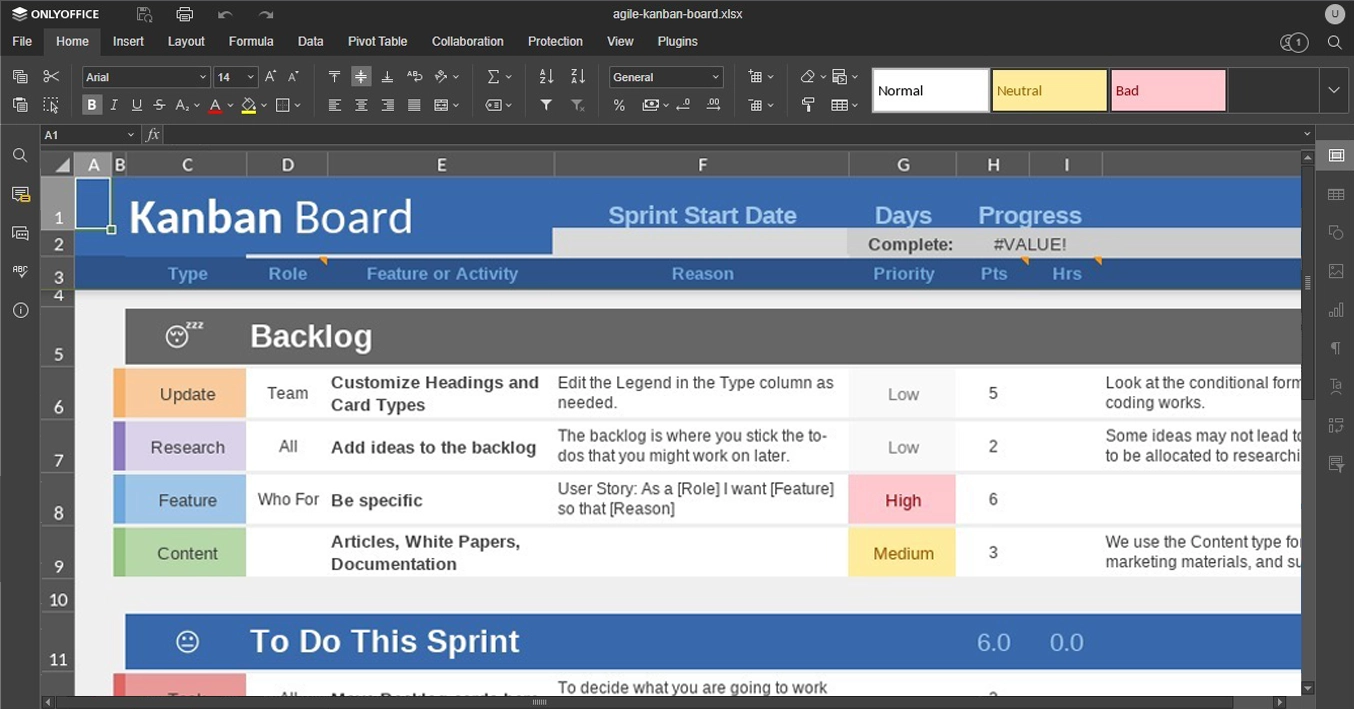1354x709 pixels.
Task: Open chart settings in the right sidebar
Action: [x=1335, y=310]
